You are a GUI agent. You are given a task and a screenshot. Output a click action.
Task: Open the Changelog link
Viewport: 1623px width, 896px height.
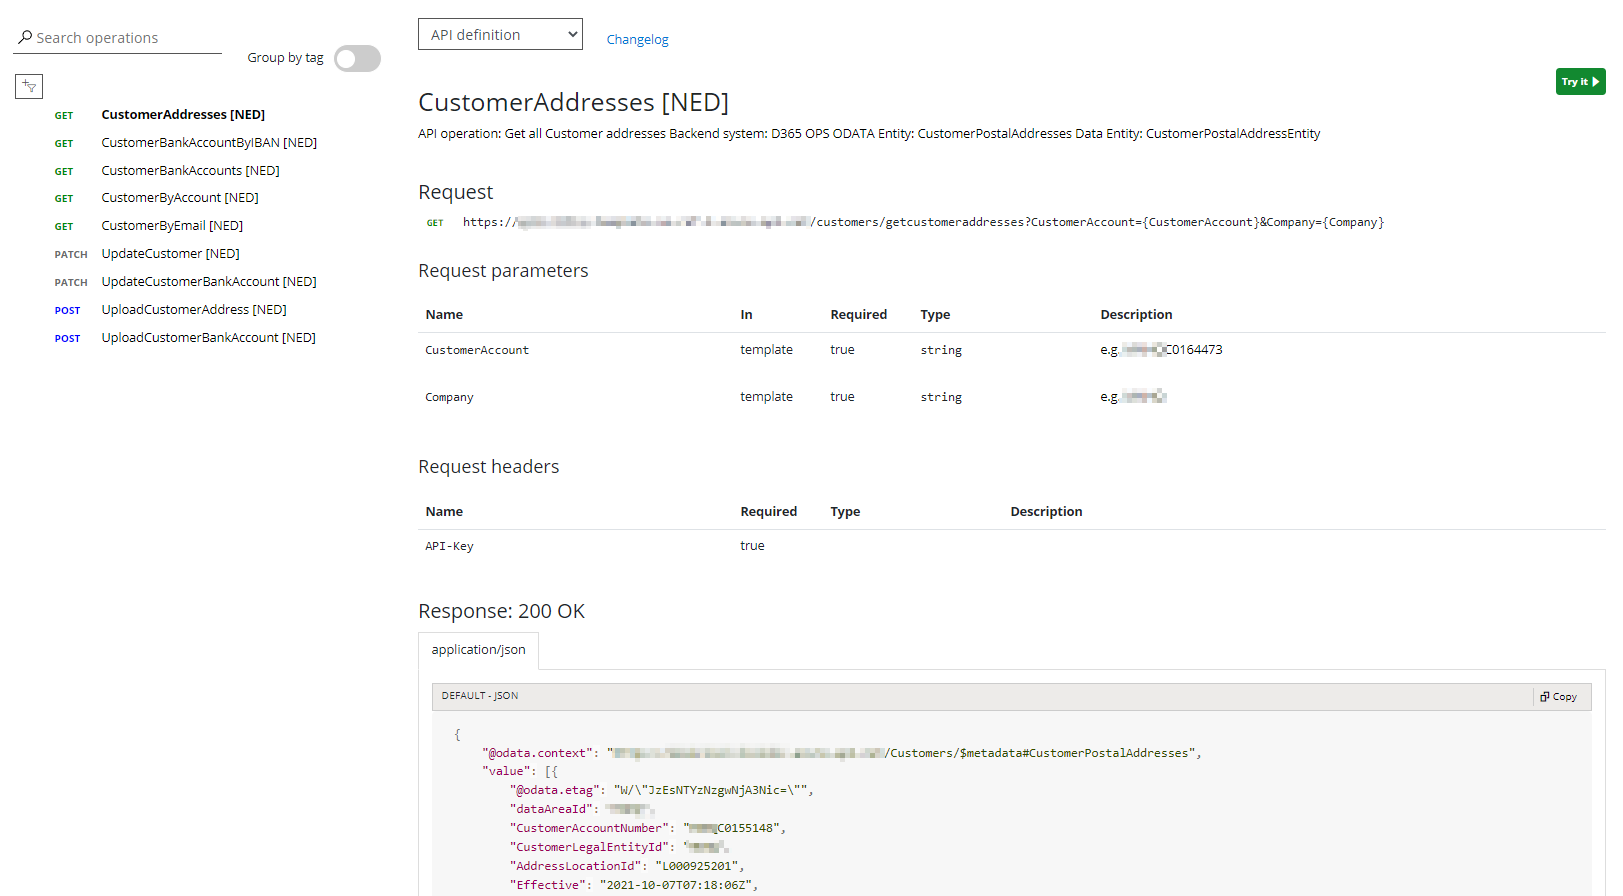coord(637,40)
